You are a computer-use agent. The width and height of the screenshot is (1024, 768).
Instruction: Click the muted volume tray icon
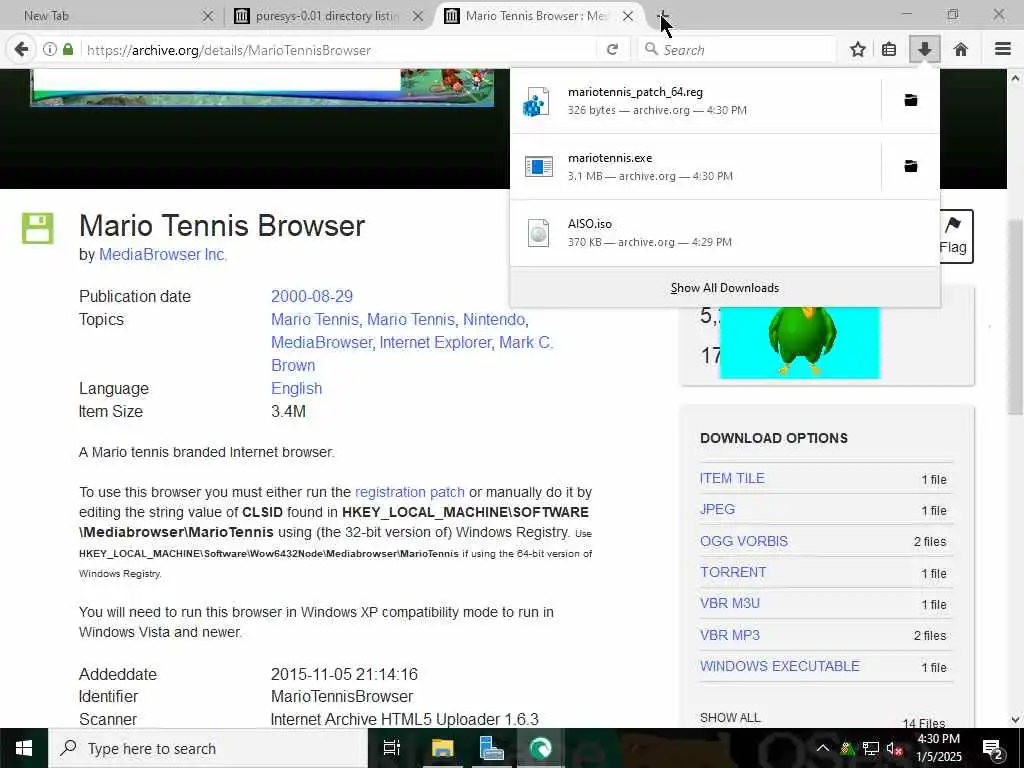[894, 748]
